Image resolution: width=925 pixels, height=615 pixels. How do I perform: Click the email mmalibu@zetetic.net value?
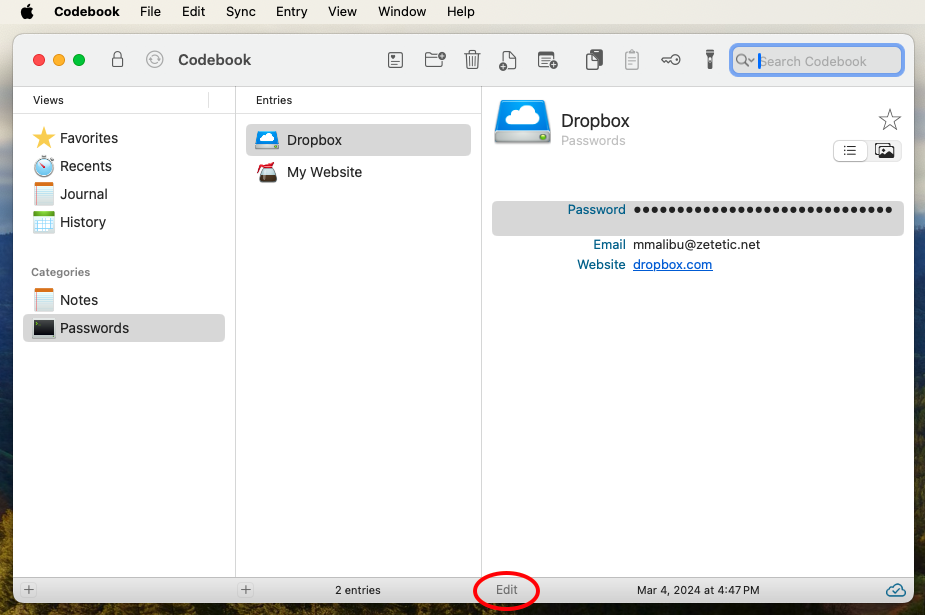(x=696, y=245)
